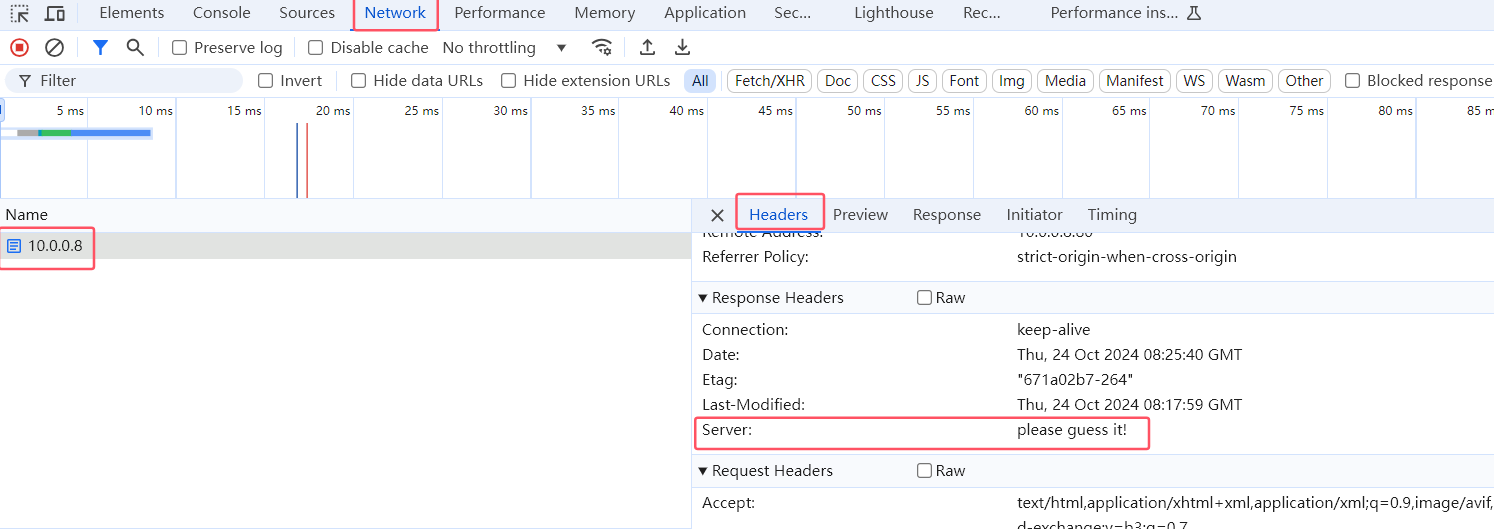Show the Initiator detail tab
Viewport: 1494px width, 529px height.
[1034, 215]
